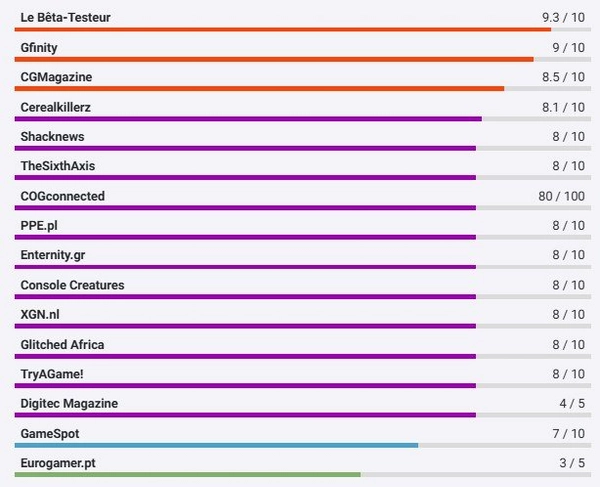Select the Eurogamer.pt review
Image resolution: width=600 pixels, height=487 pixels.
click(x=58, y=464)
